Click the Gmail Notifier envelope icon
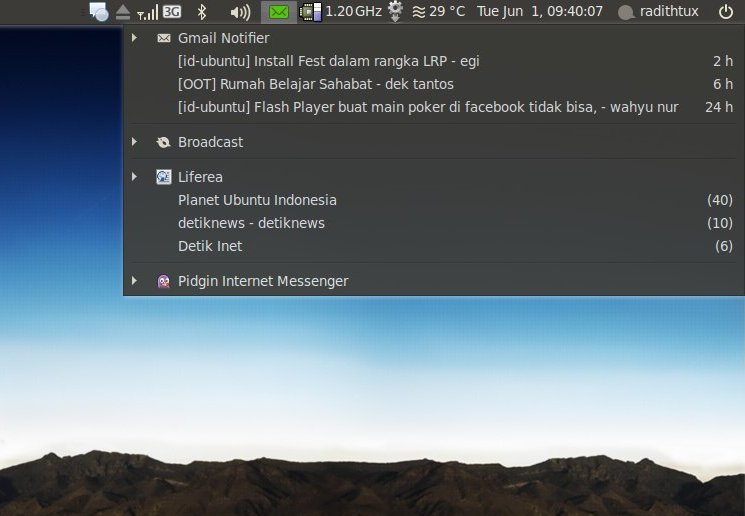 click(163, 38)
